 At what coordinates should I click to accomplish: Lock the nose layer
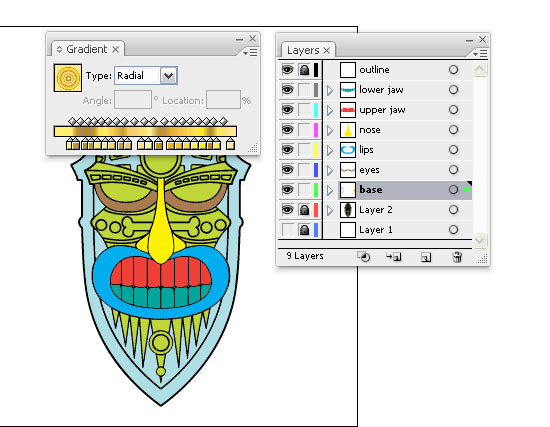click(304, 130)
